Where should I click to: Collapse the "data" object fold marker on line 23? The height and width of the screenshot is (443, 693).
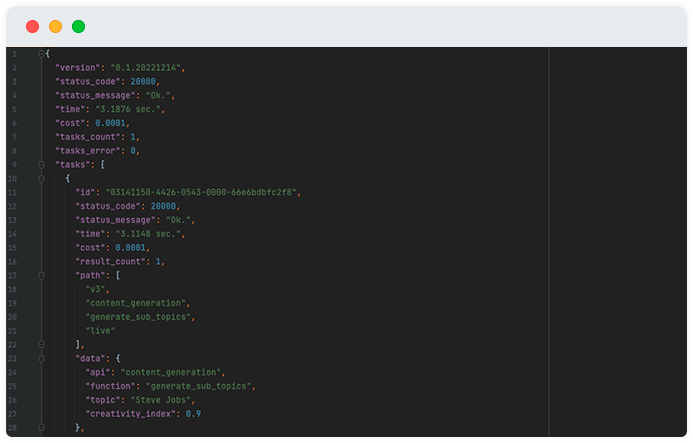tap(41, 359)
